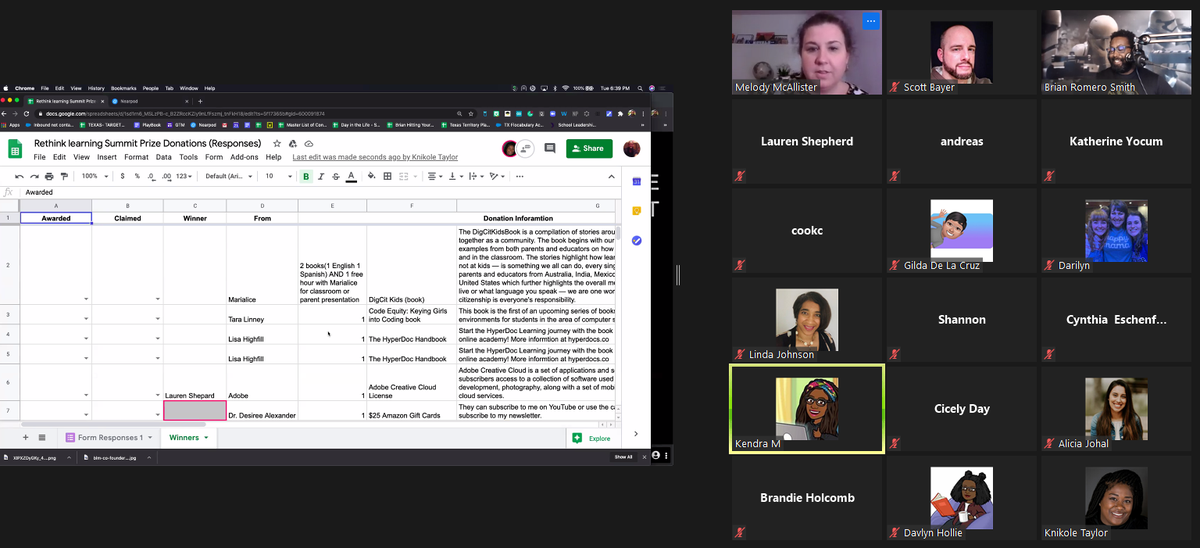Open horizontal align options
Viewport: 1200px width, 548px height.
click(435, 176)
